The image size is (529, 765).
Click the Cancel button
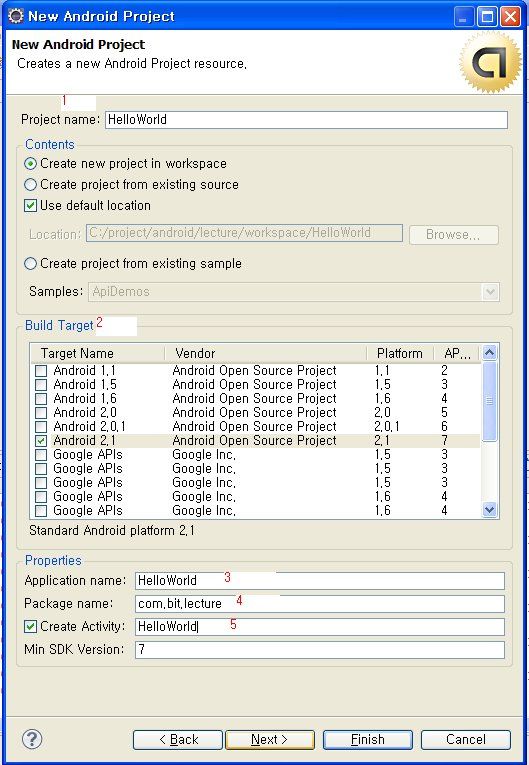coord(466,740)
